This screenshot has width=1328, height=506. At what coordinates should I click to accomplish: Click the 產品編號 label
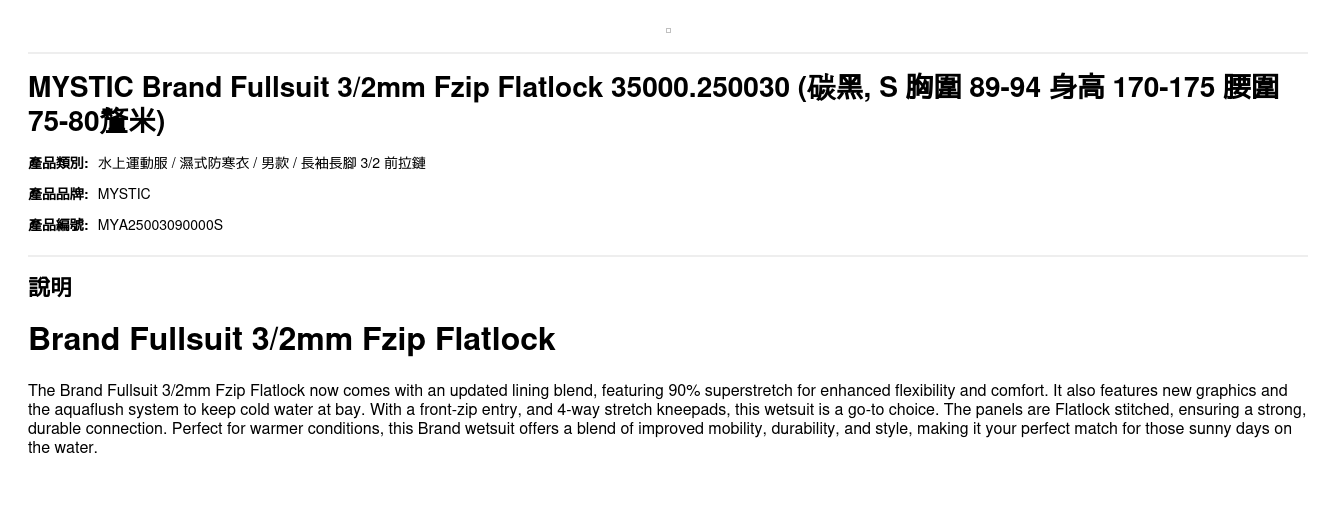click(x=58, y=225)
